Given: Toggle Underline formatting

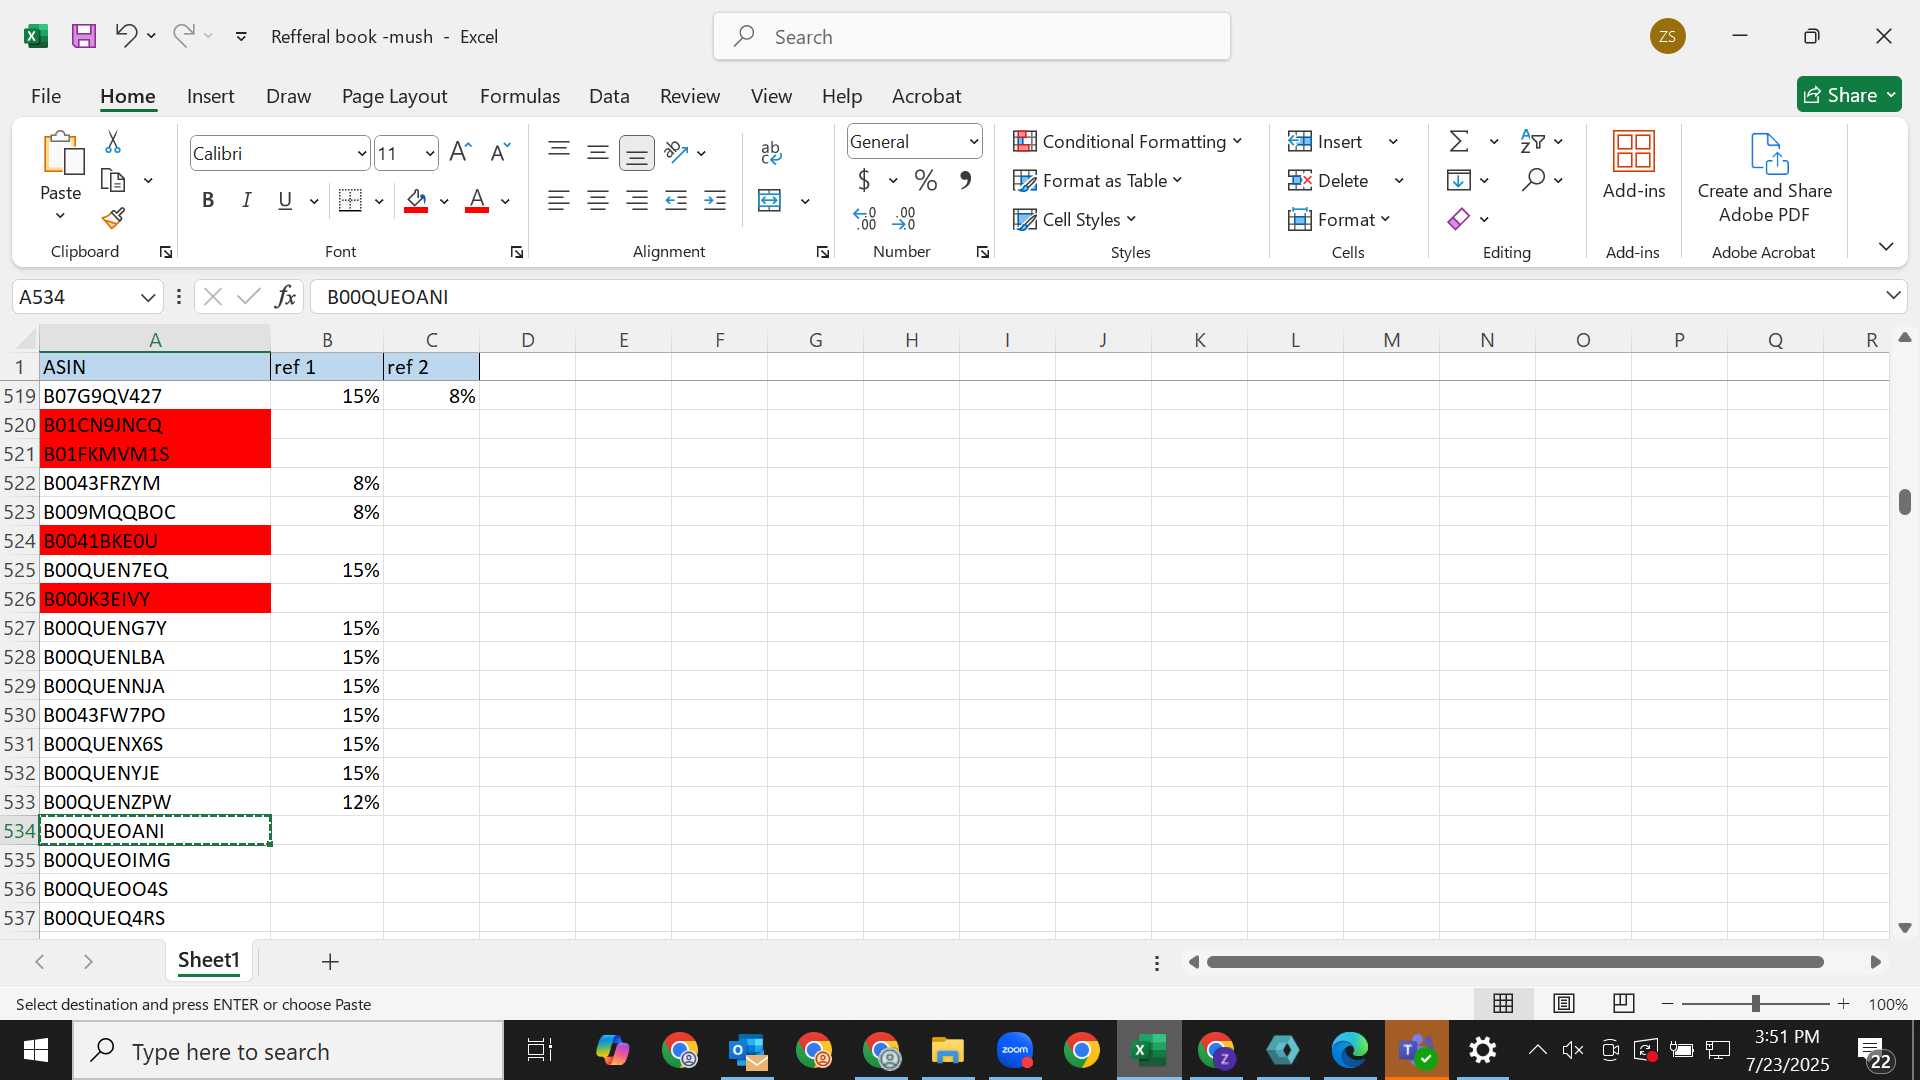Looking at the screenshot, I should click(285, 201).
